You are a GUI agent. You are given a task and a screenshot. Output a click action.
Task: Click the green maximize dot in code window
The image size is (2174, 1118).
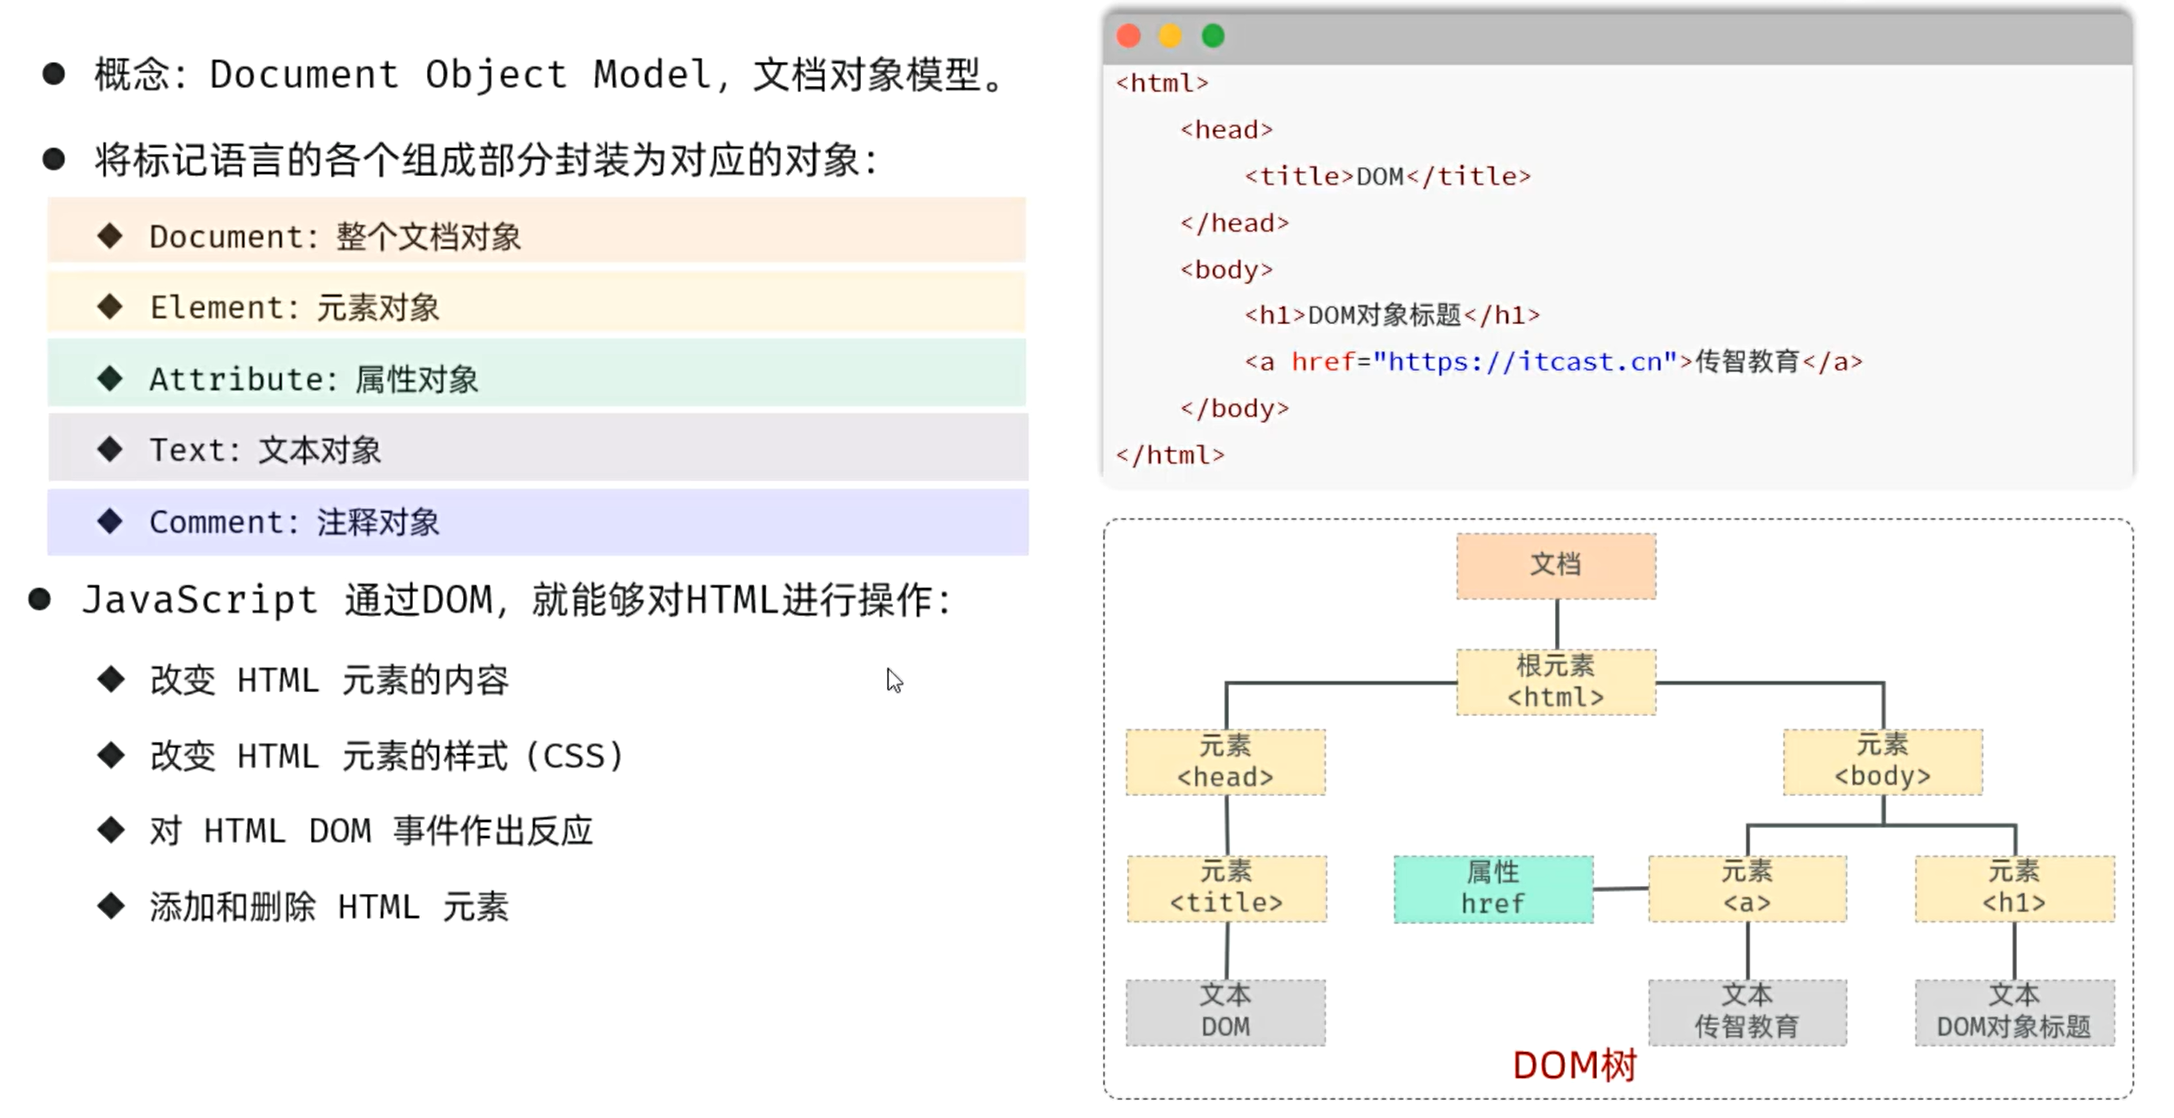[1213, 37]
